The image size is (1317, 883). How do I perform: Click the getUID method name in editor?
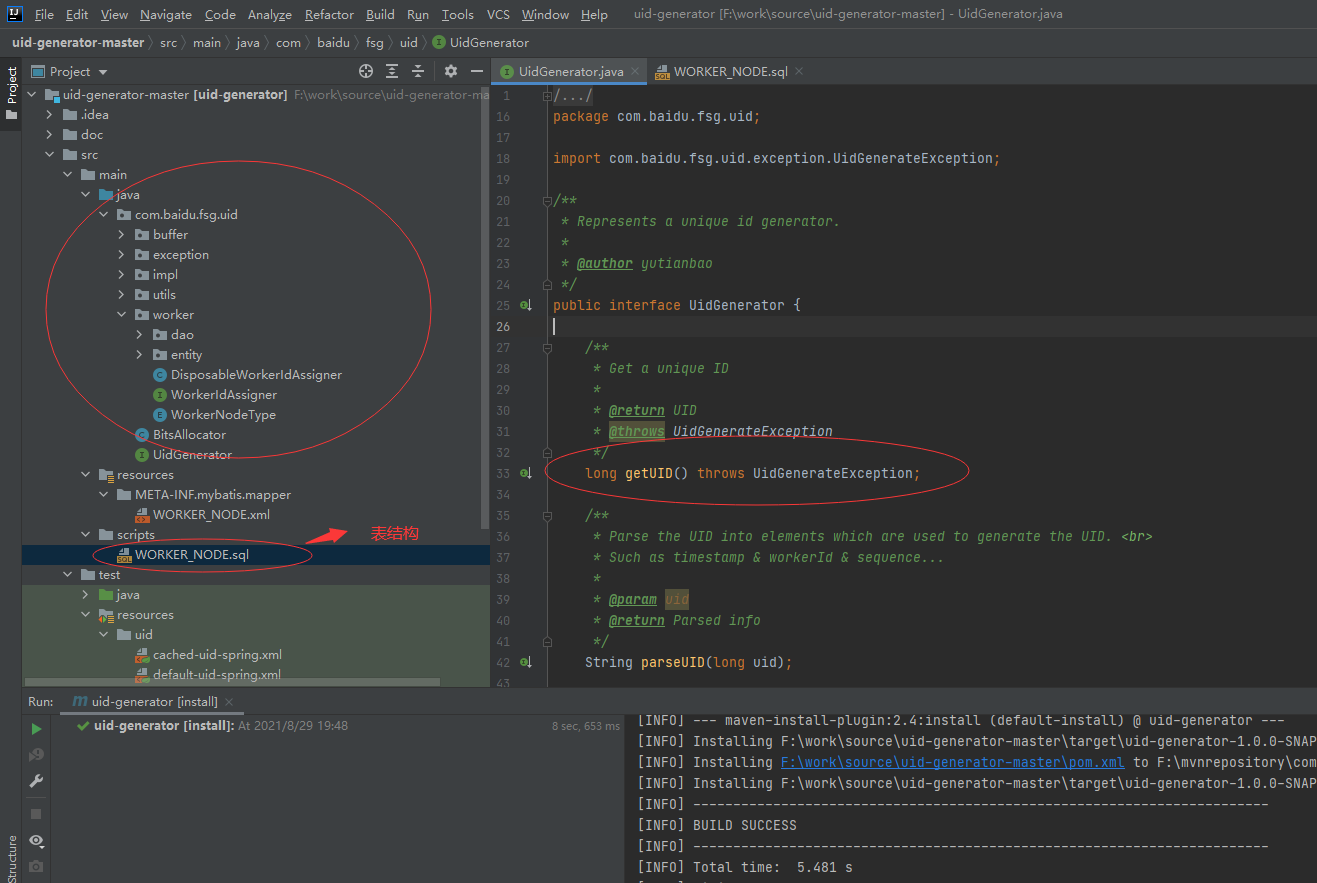coord(649,473)
